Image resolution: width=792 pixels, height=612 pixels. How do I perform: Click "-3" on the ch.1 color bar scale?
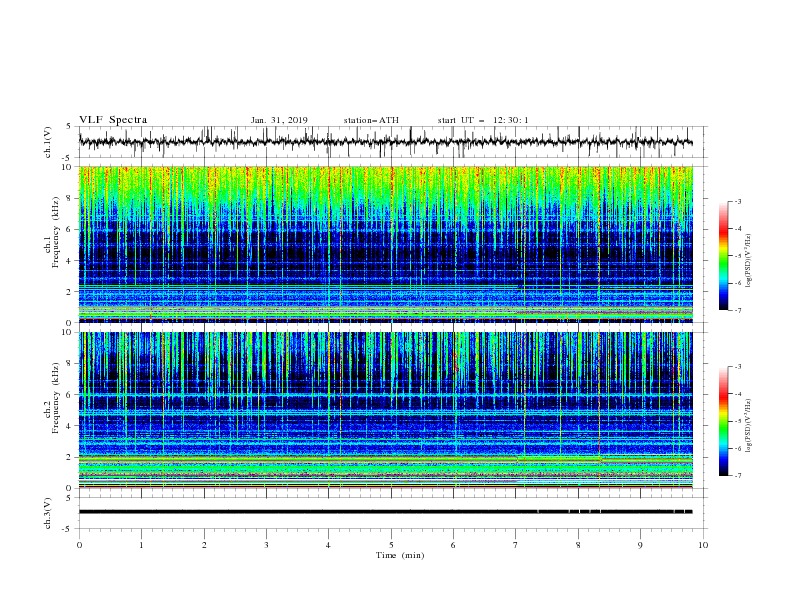[x=738, y=201]
